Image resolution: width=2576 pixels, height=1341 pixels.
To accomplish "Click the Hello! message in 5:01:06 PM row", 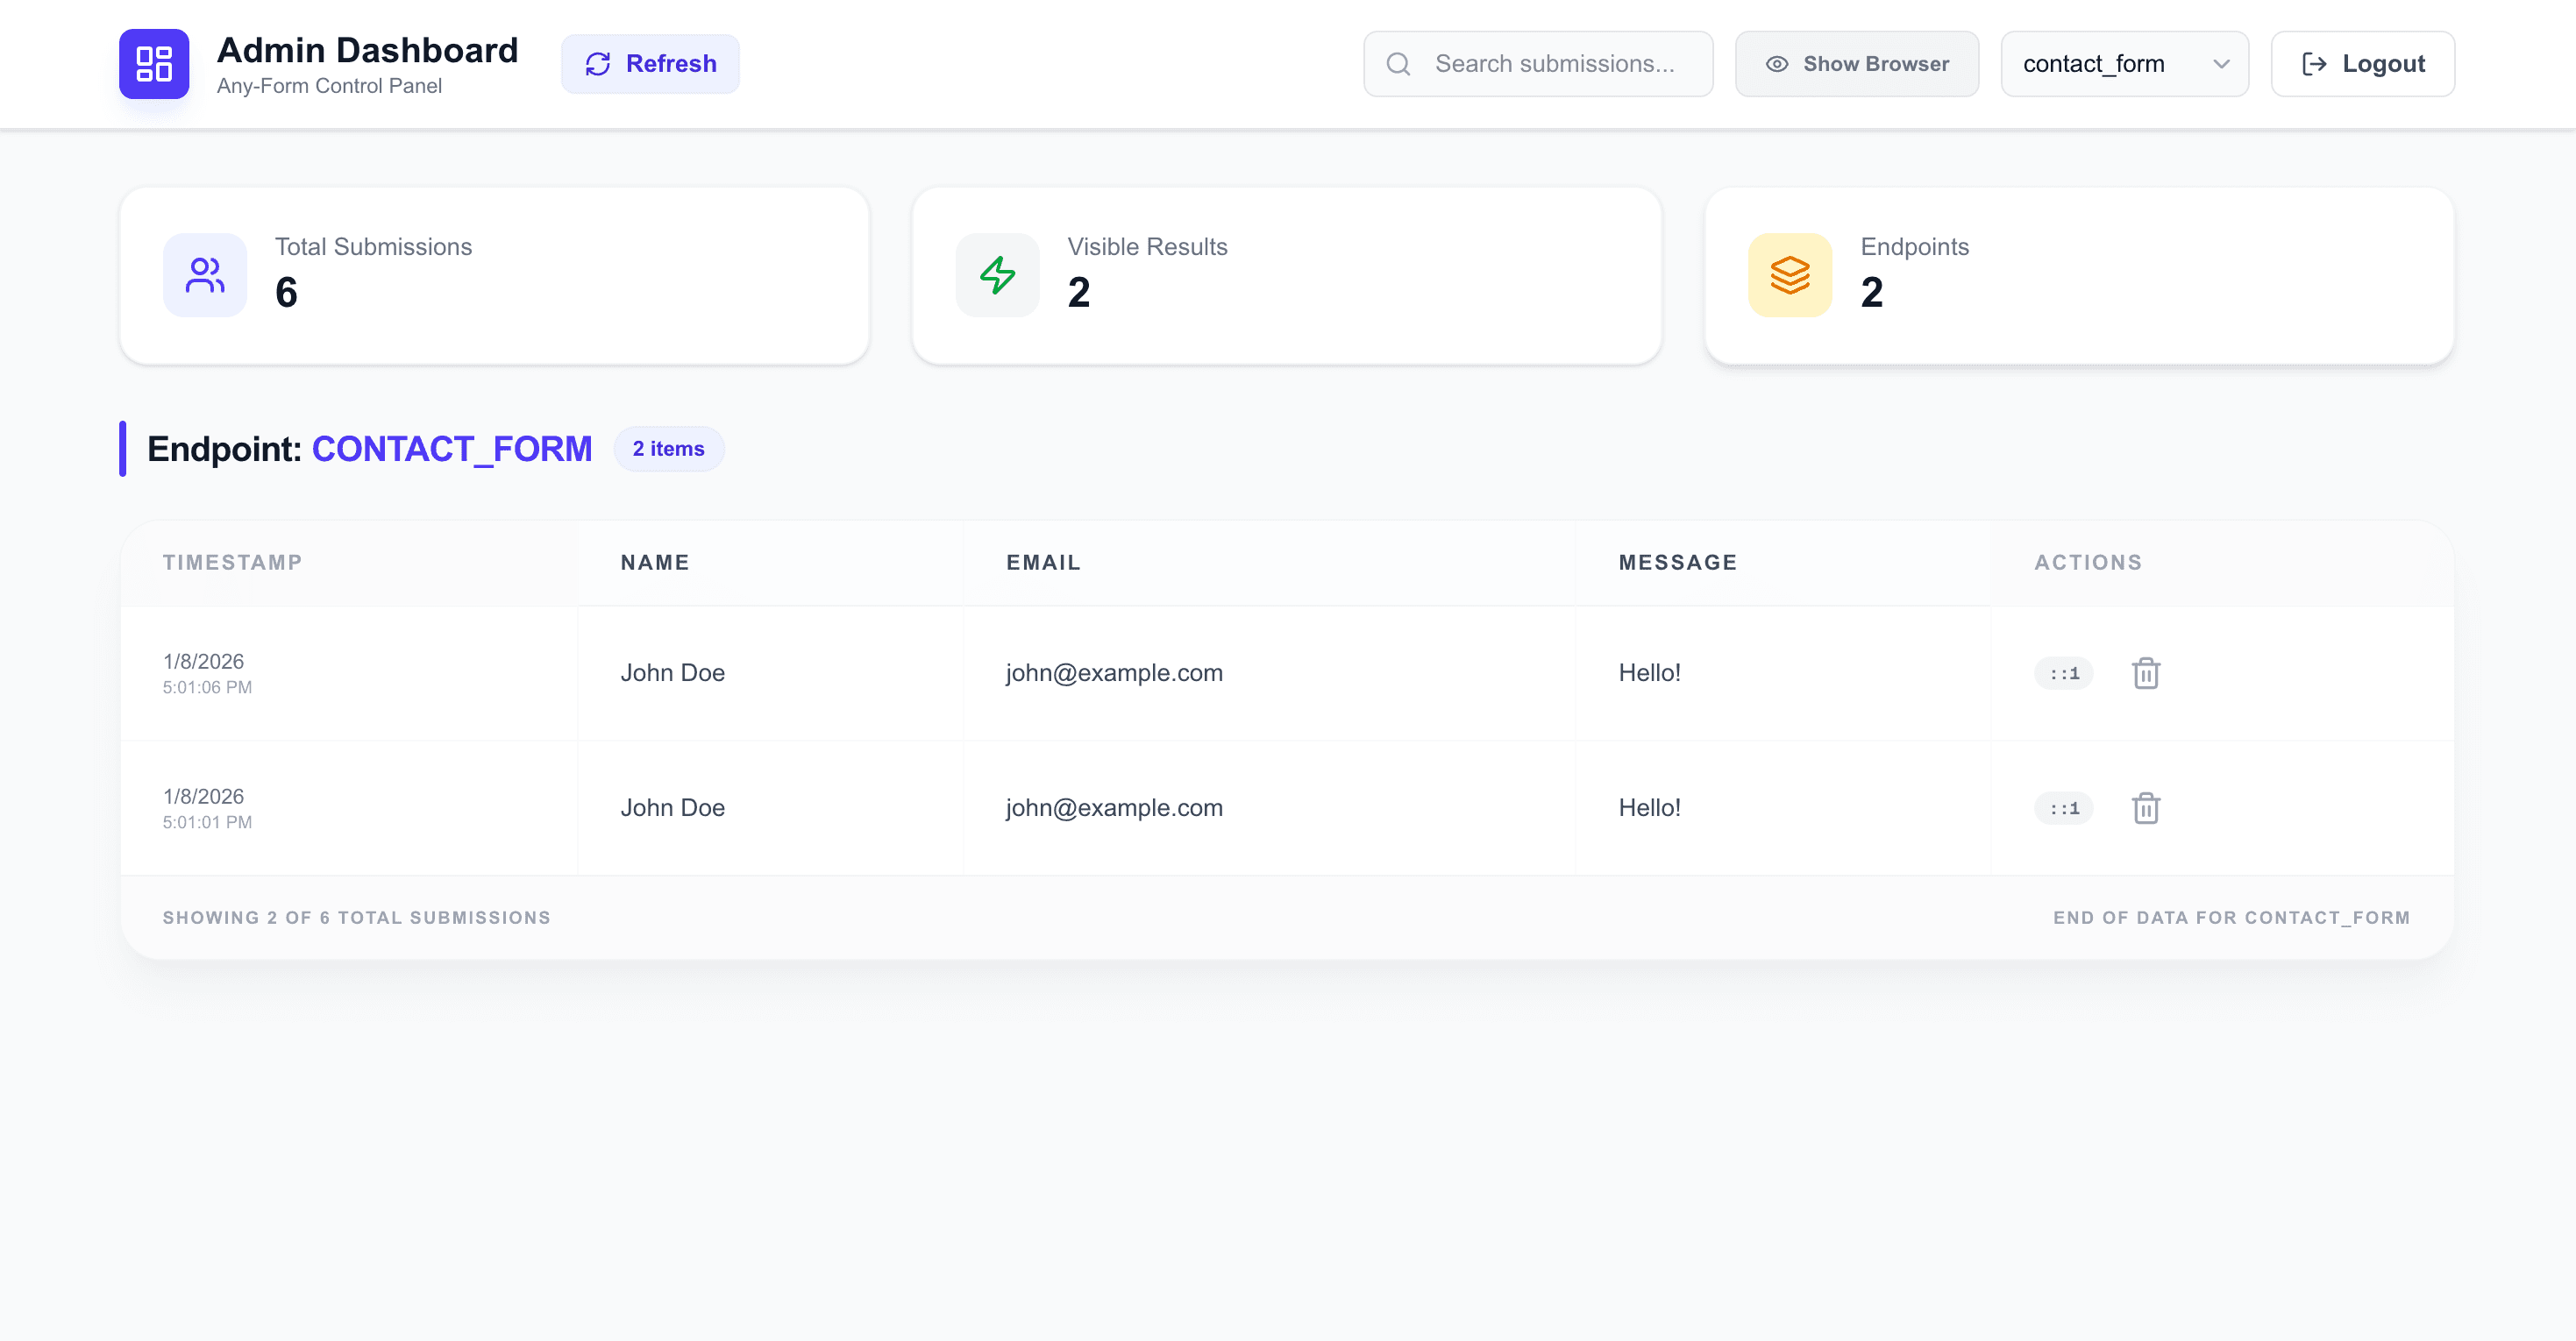I will point(1650,673).
